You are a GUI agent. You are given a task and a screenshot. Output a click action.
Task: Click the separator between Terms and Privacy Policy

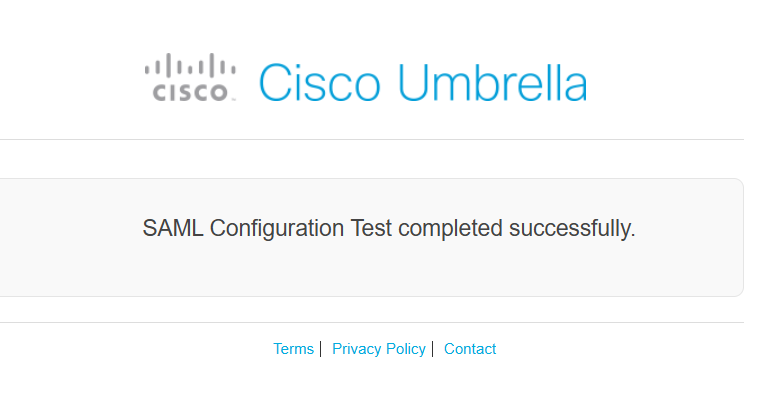point(320,349)
